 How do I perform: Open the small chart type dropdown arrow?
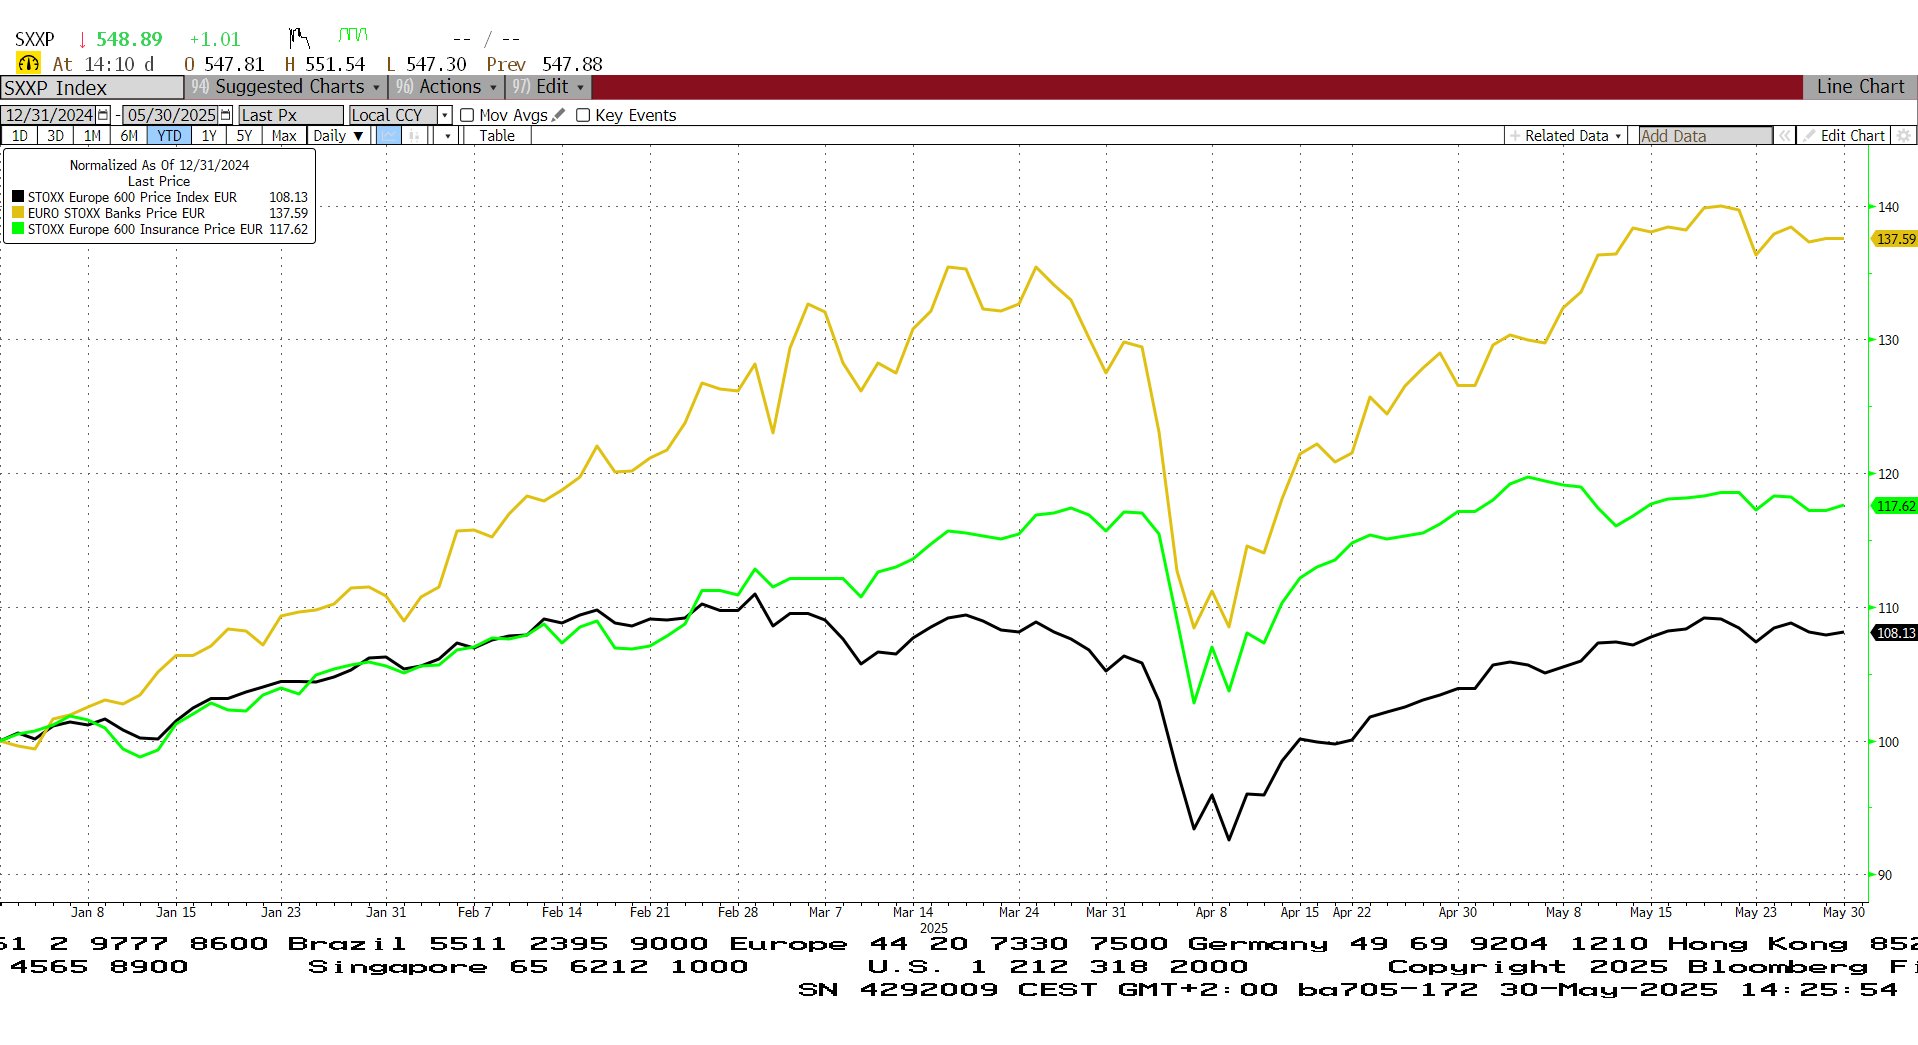point(447,136)
